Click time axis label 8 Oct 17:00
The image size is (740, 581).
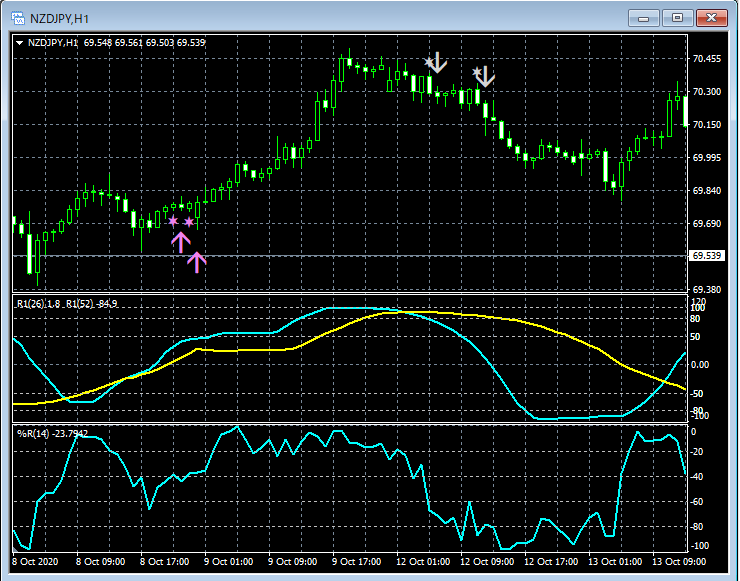pyautogui.click(x=164, y=562)
